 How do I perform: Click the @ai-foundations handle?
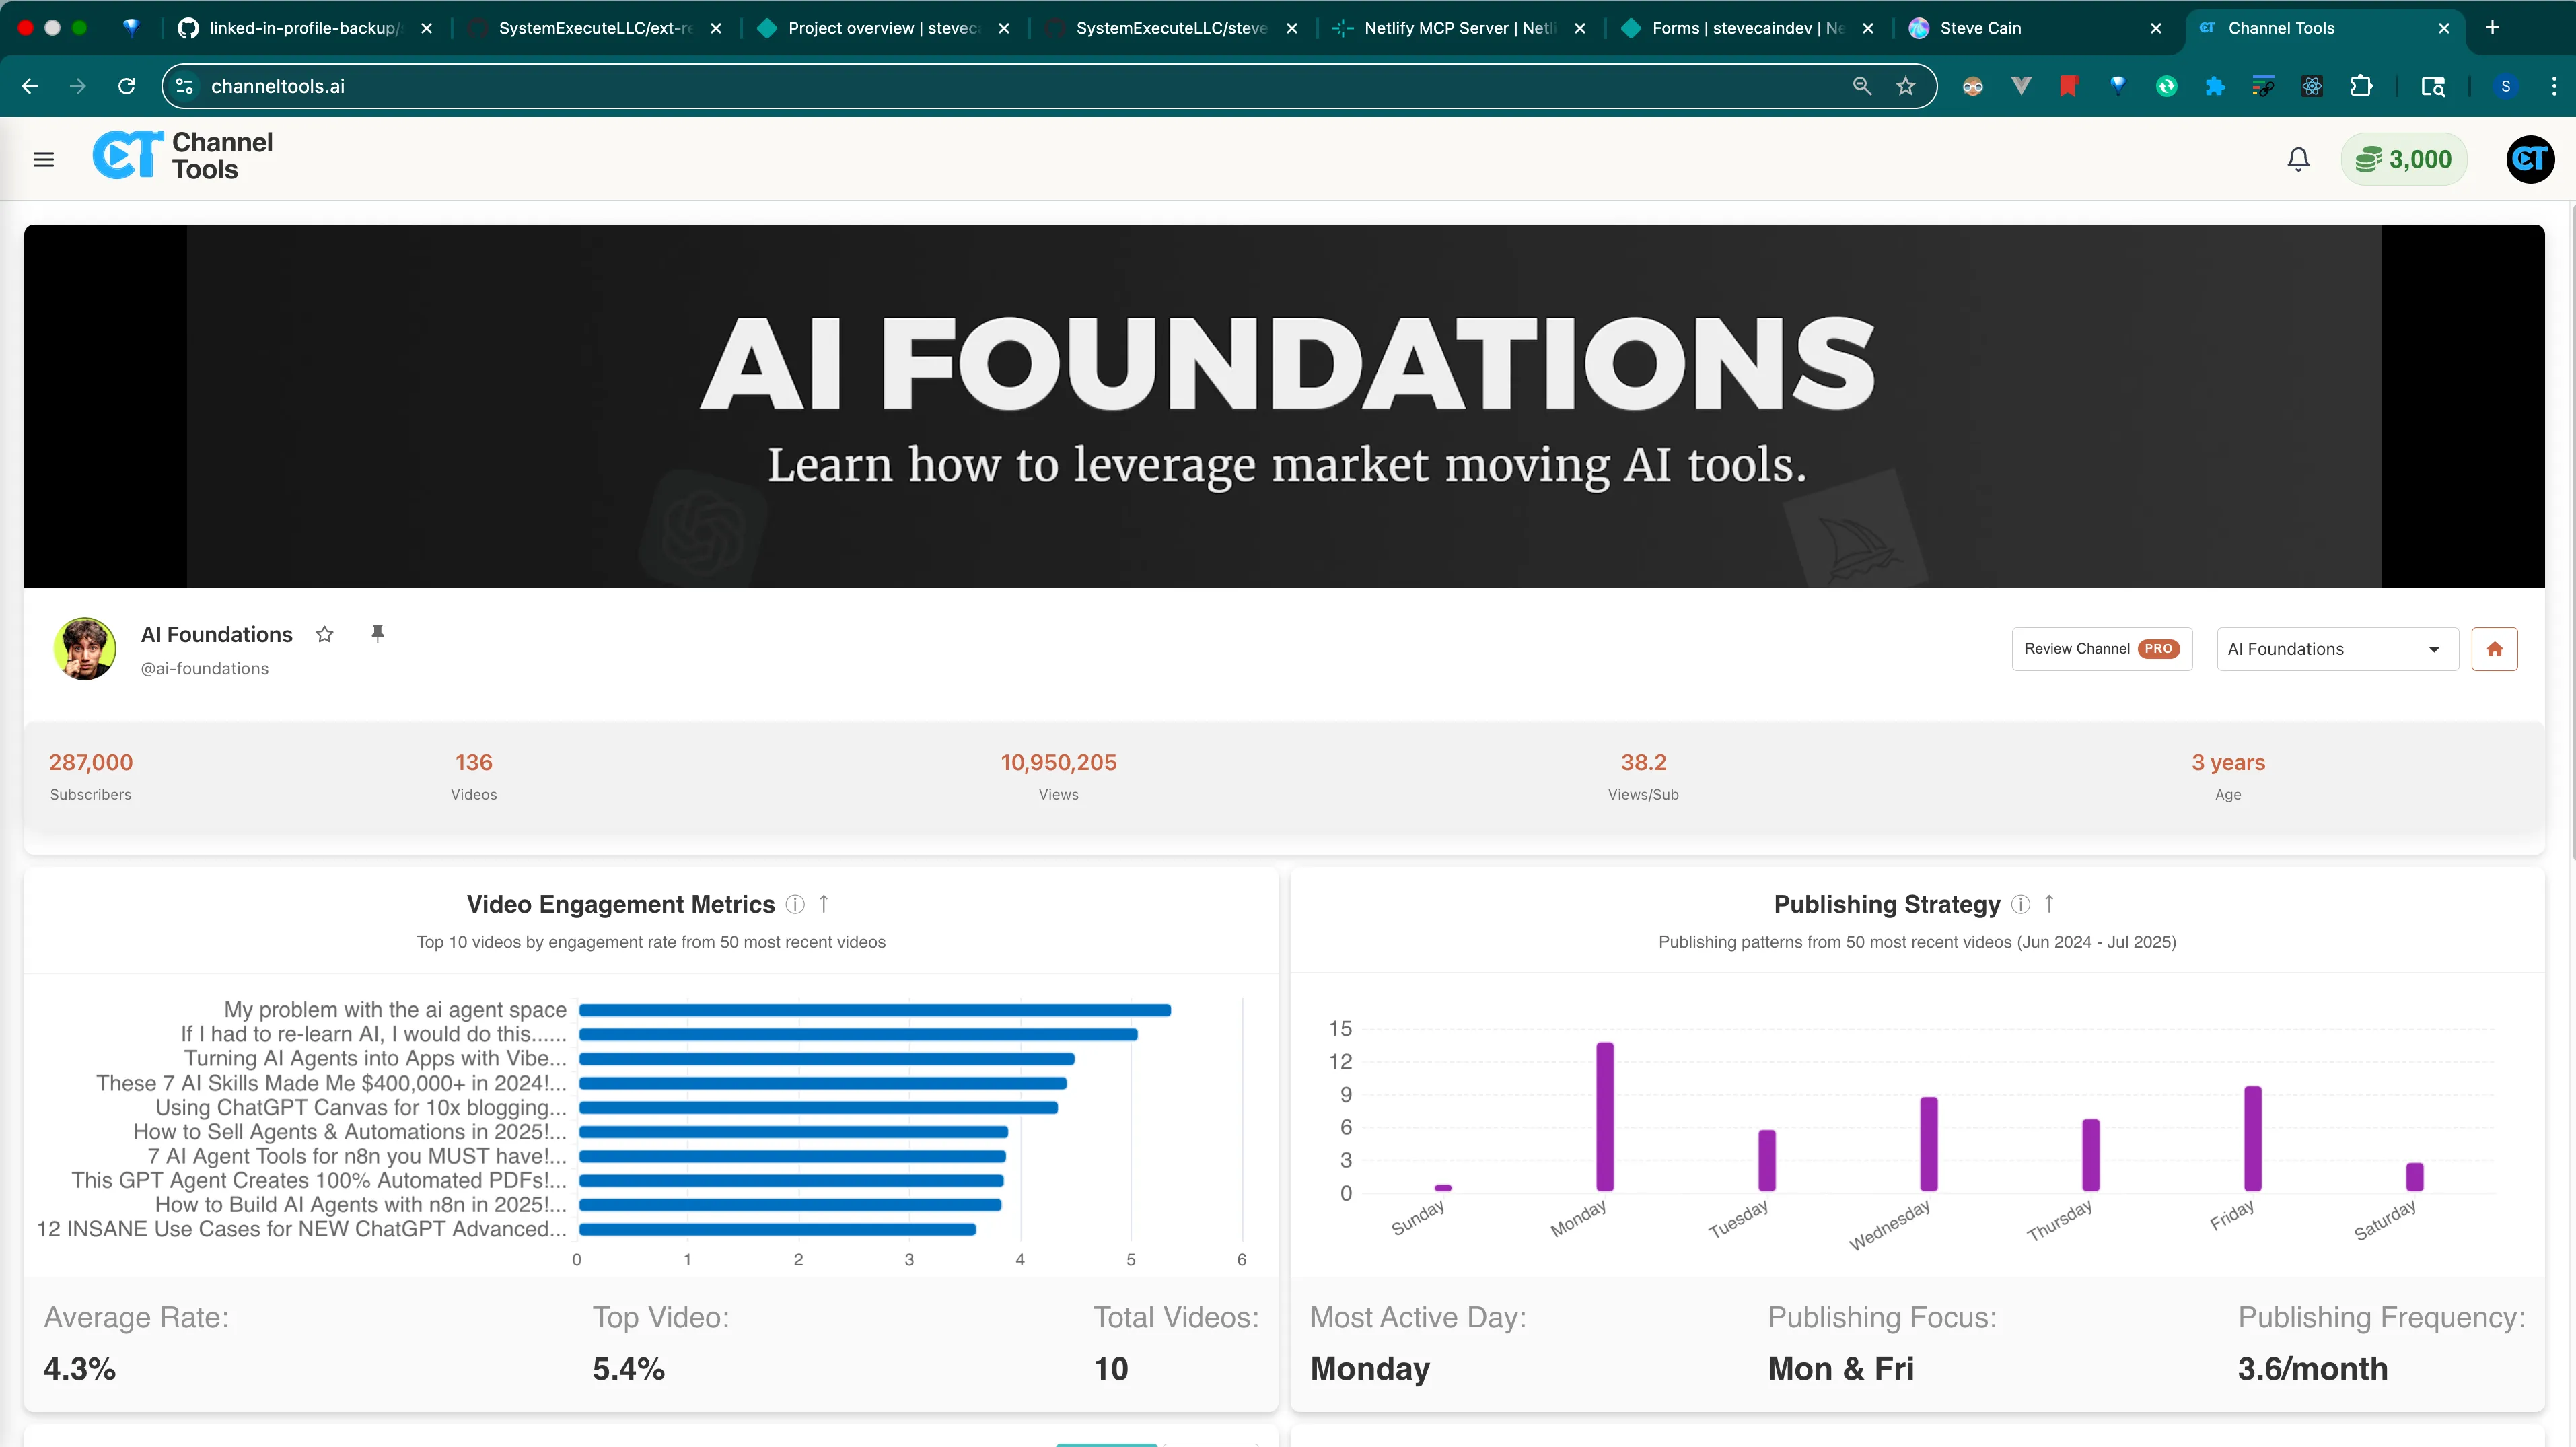205,668
